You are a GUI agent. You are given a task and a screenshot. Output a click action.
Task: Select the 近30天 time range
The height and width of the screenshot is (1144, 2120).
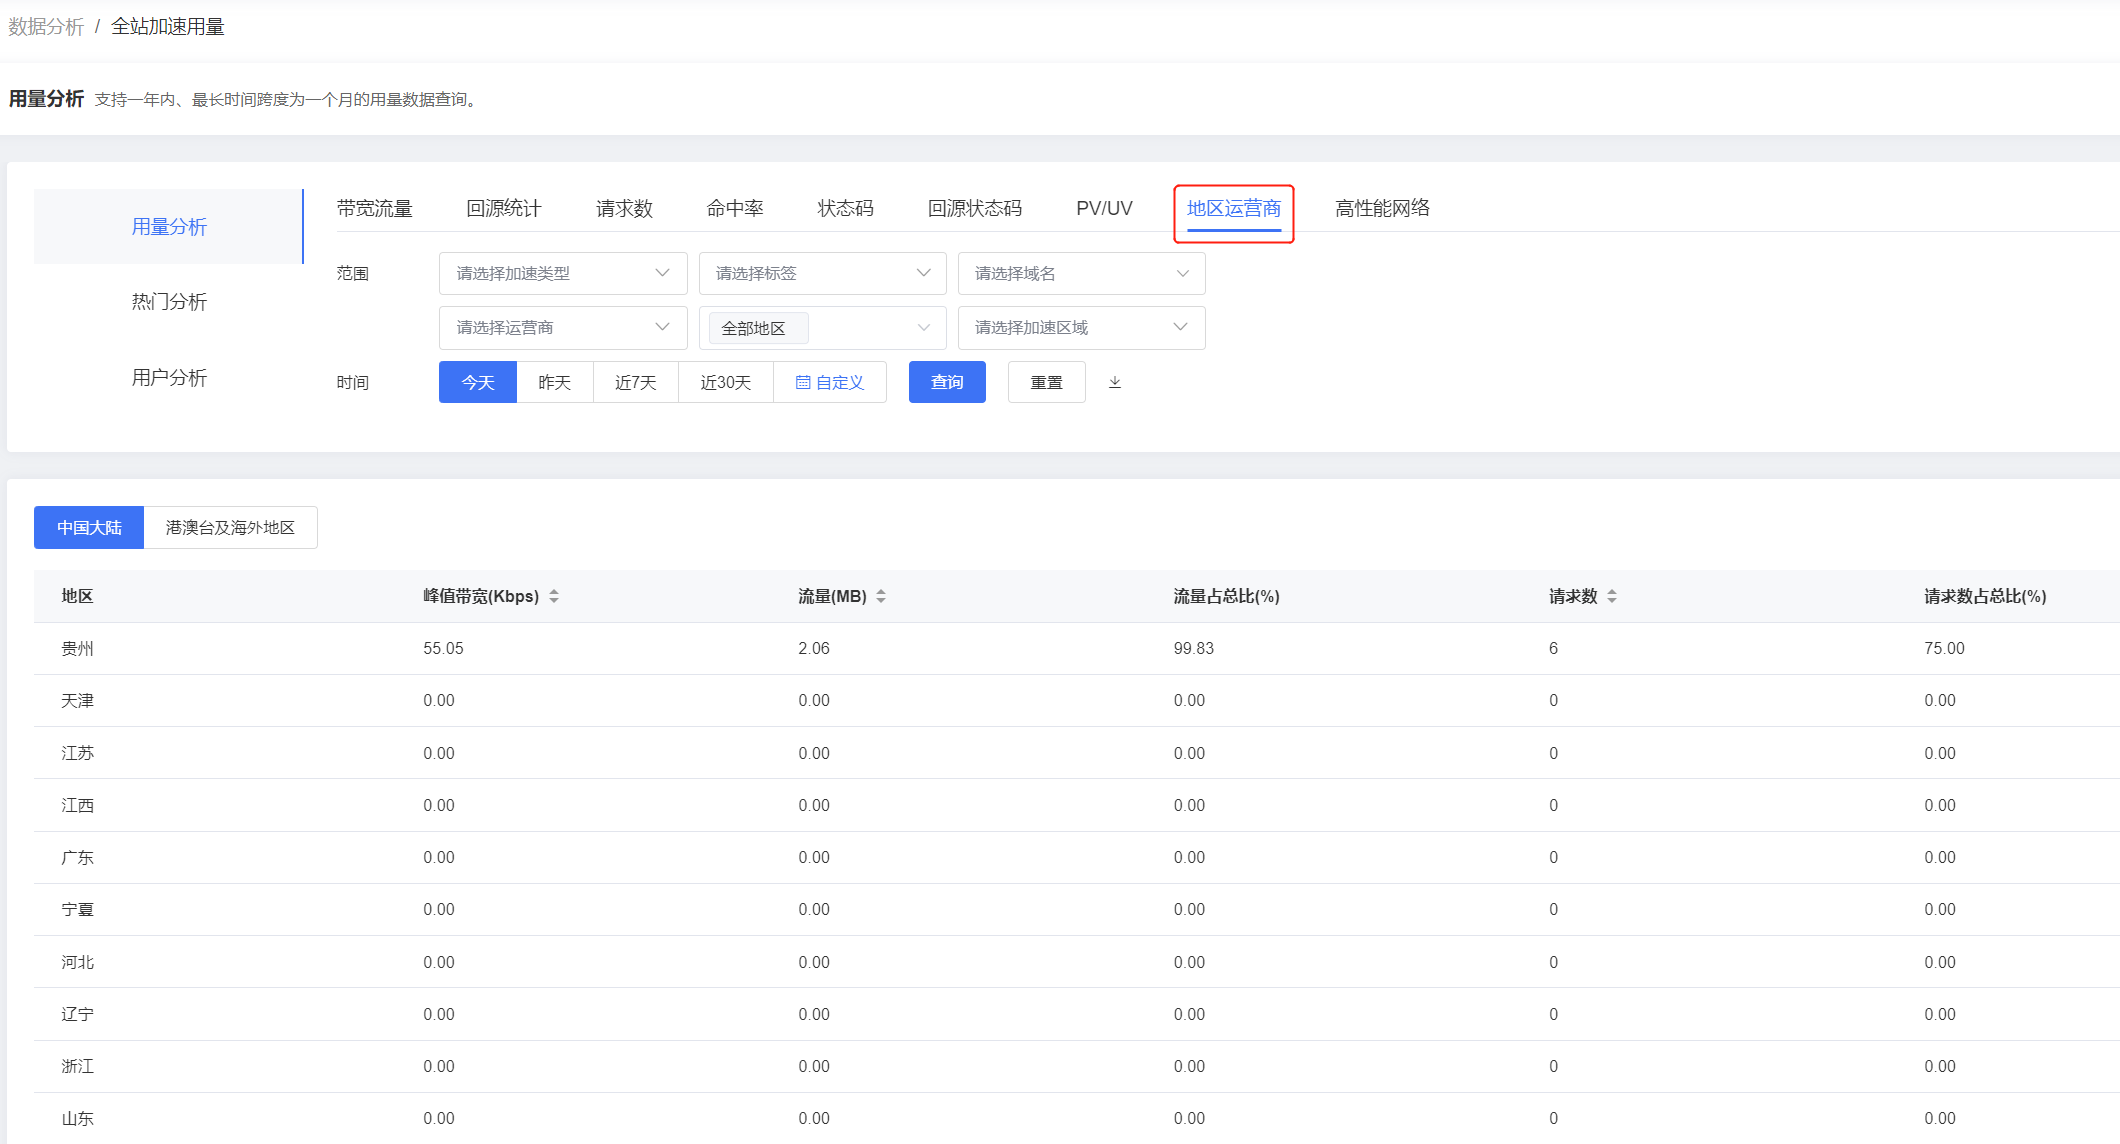point(726,382)
